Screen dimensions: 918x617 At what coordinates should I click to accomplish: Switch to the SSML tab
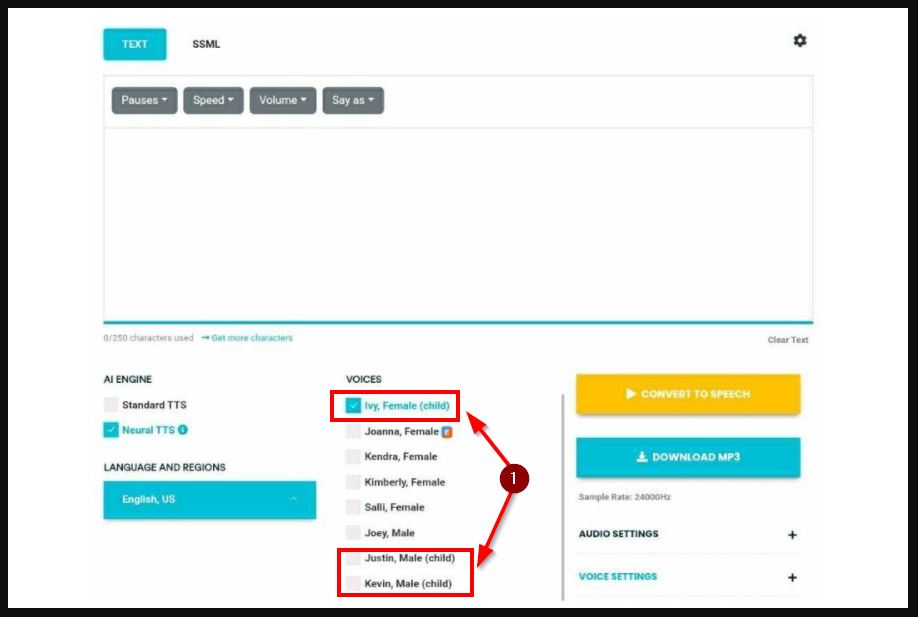[x=206, y=44]
